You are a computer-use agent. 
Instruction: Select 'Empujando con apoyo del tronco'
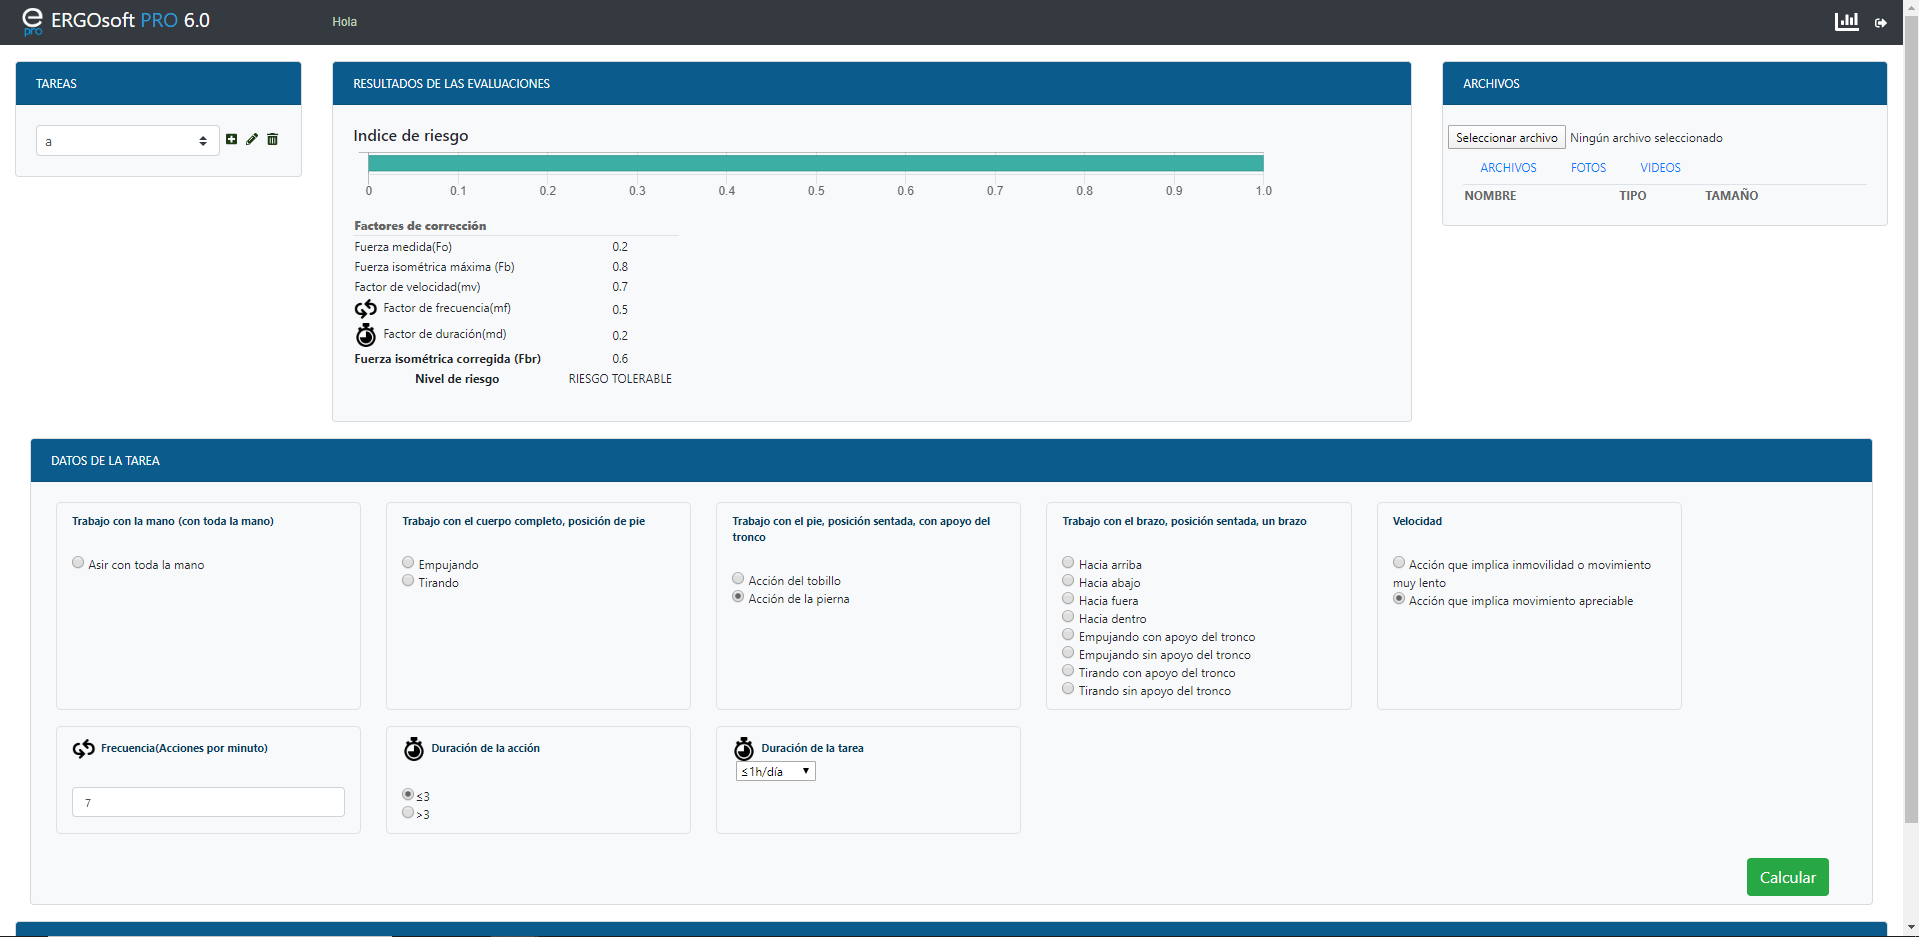[1068, 635]
